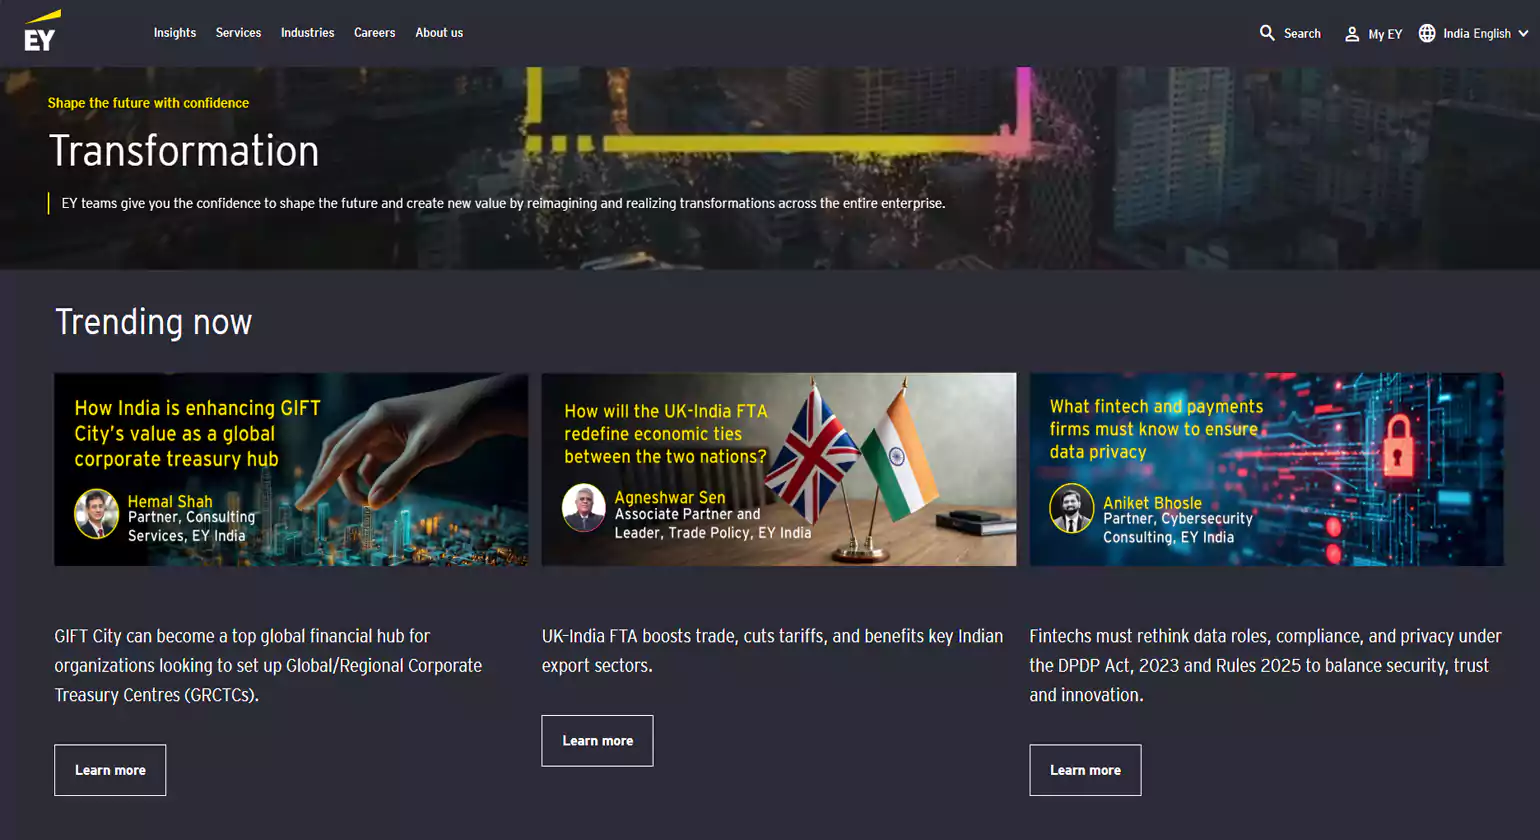Click Learn more under fintech data privacy article
This screenshot has height=840, width=1540.
[x=1085, y=770]
